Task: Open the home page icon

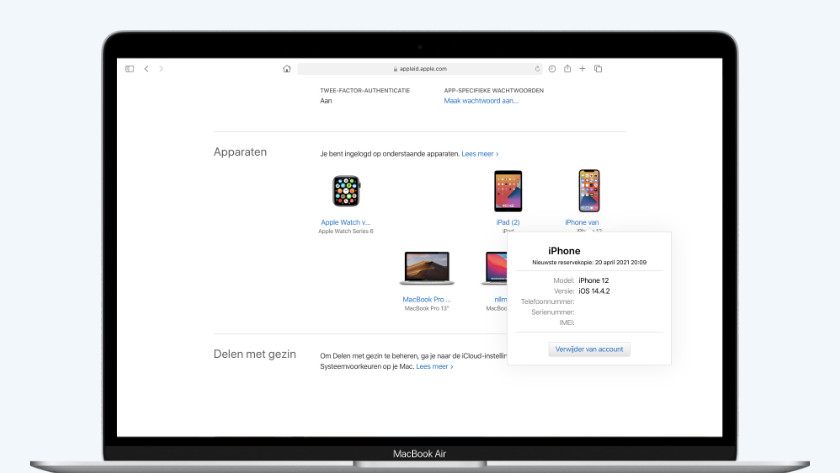Action: 287,69
